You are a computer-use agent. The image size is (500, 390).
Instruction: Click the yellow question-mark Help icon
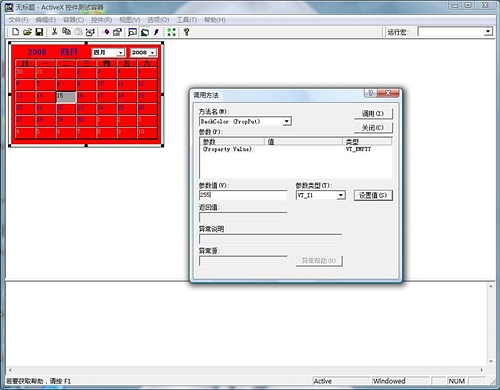point(186,32)
